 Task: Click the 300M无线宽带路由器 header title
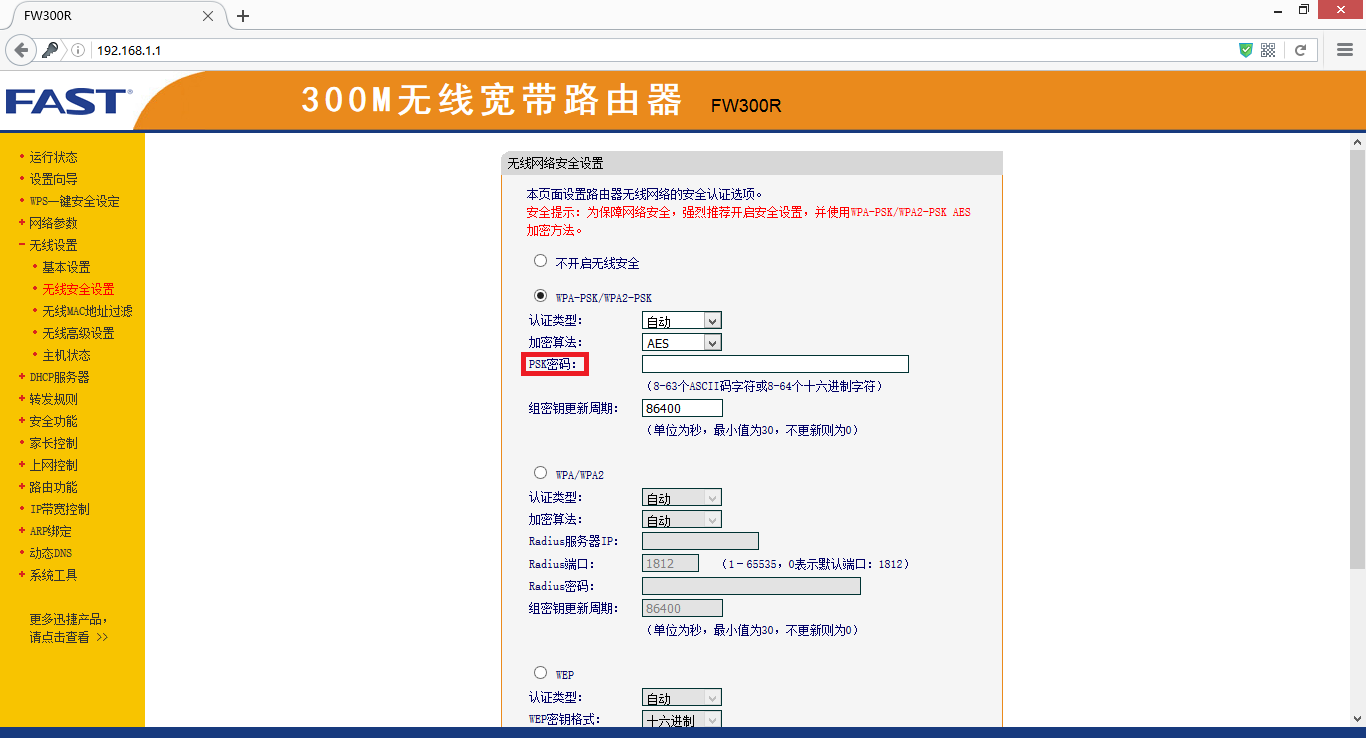point(493,101)
